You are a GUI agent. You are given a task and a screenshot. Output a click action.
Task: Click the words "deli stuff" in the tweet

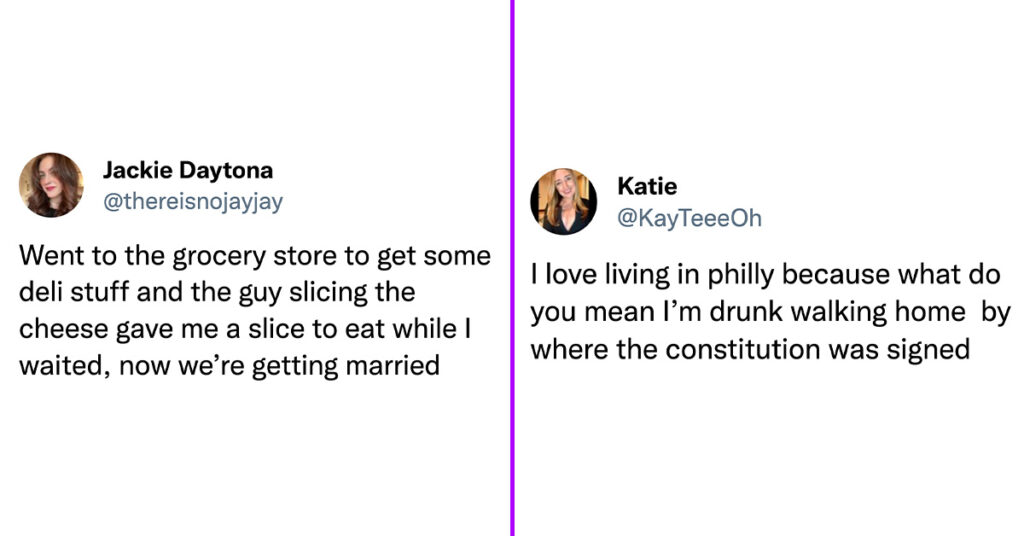74,292
